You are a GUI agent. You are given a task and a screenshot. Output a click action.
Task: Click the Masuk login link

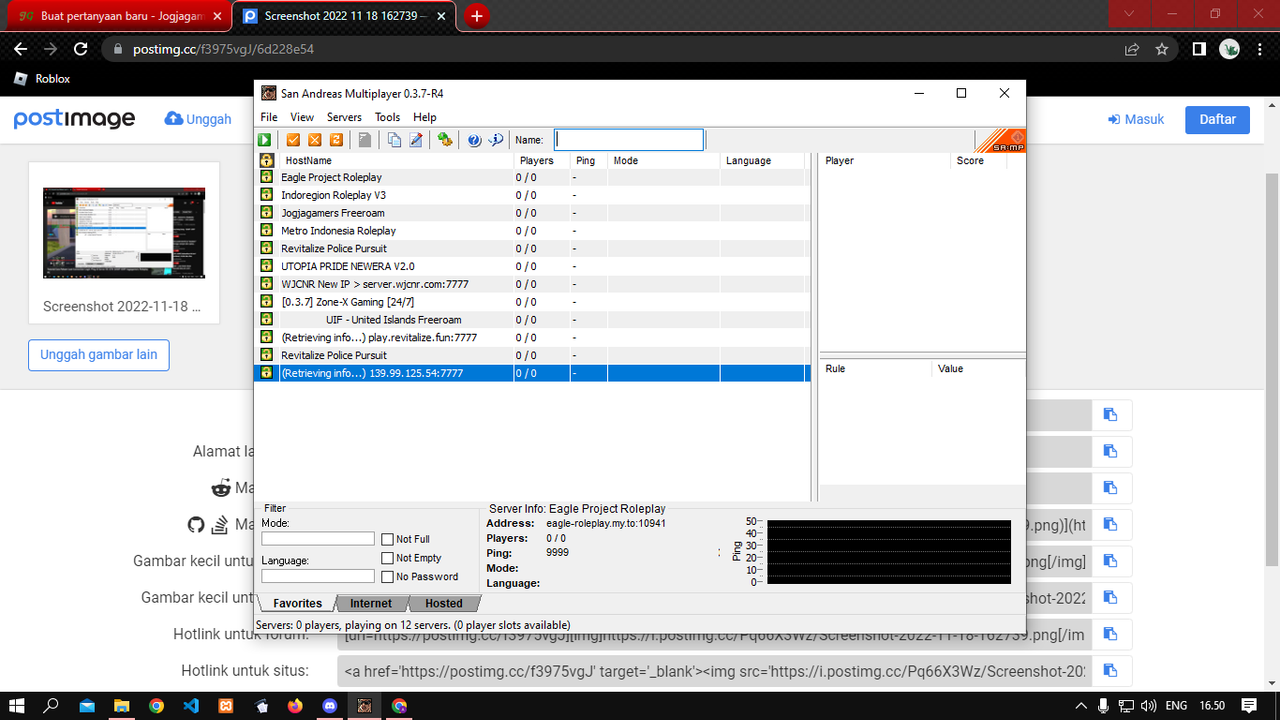click(x=1136, y=119)
